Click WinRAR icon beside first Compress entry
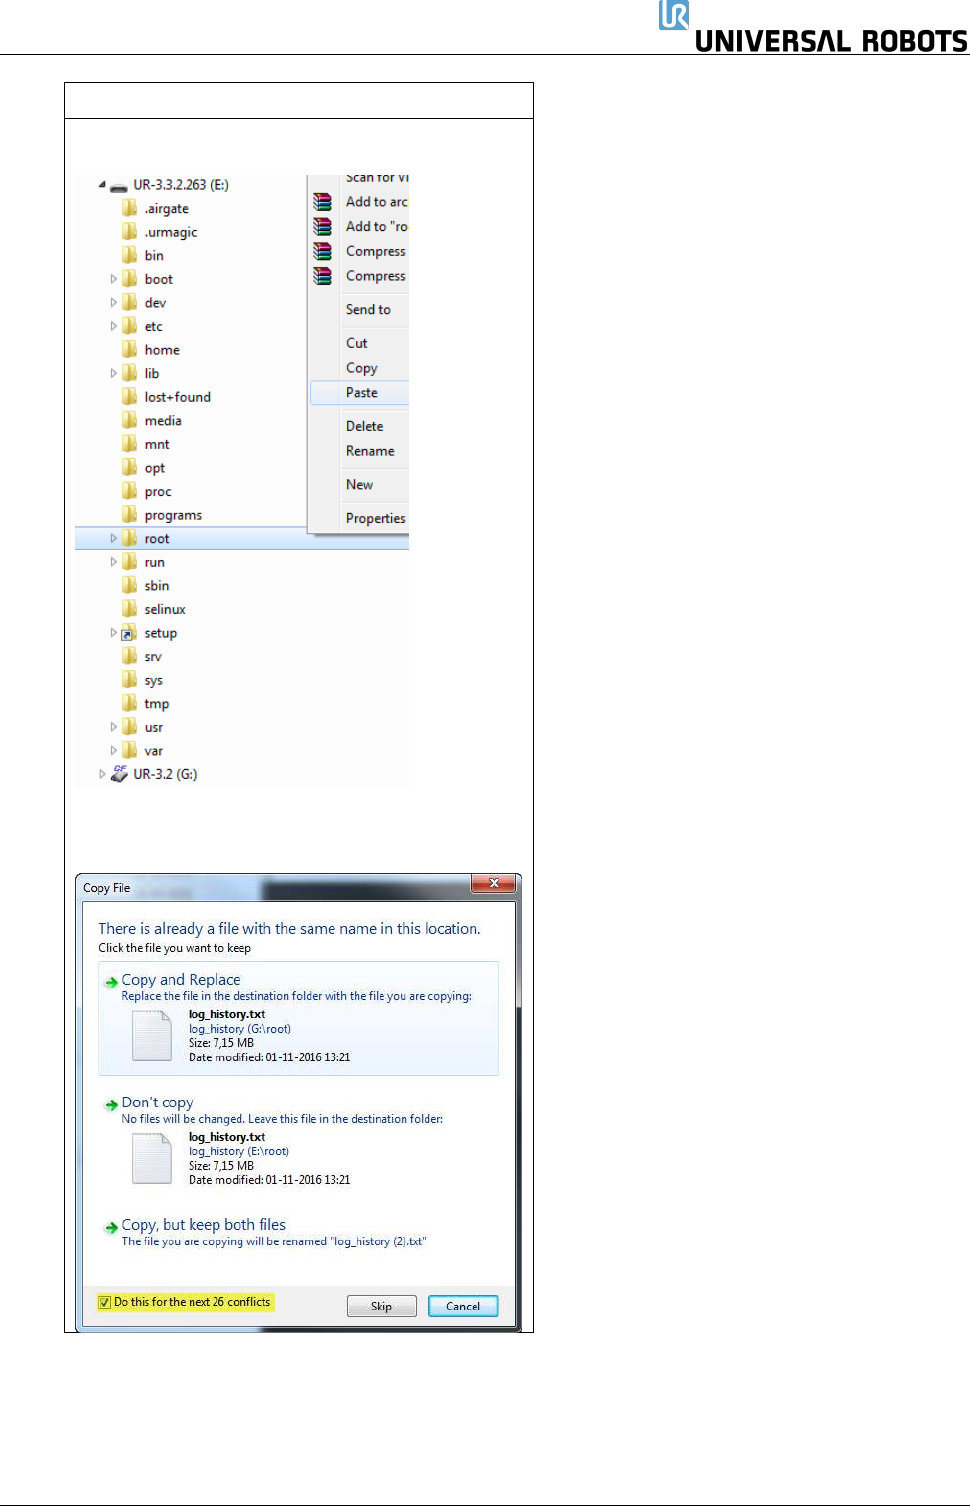 coord(322,251)
